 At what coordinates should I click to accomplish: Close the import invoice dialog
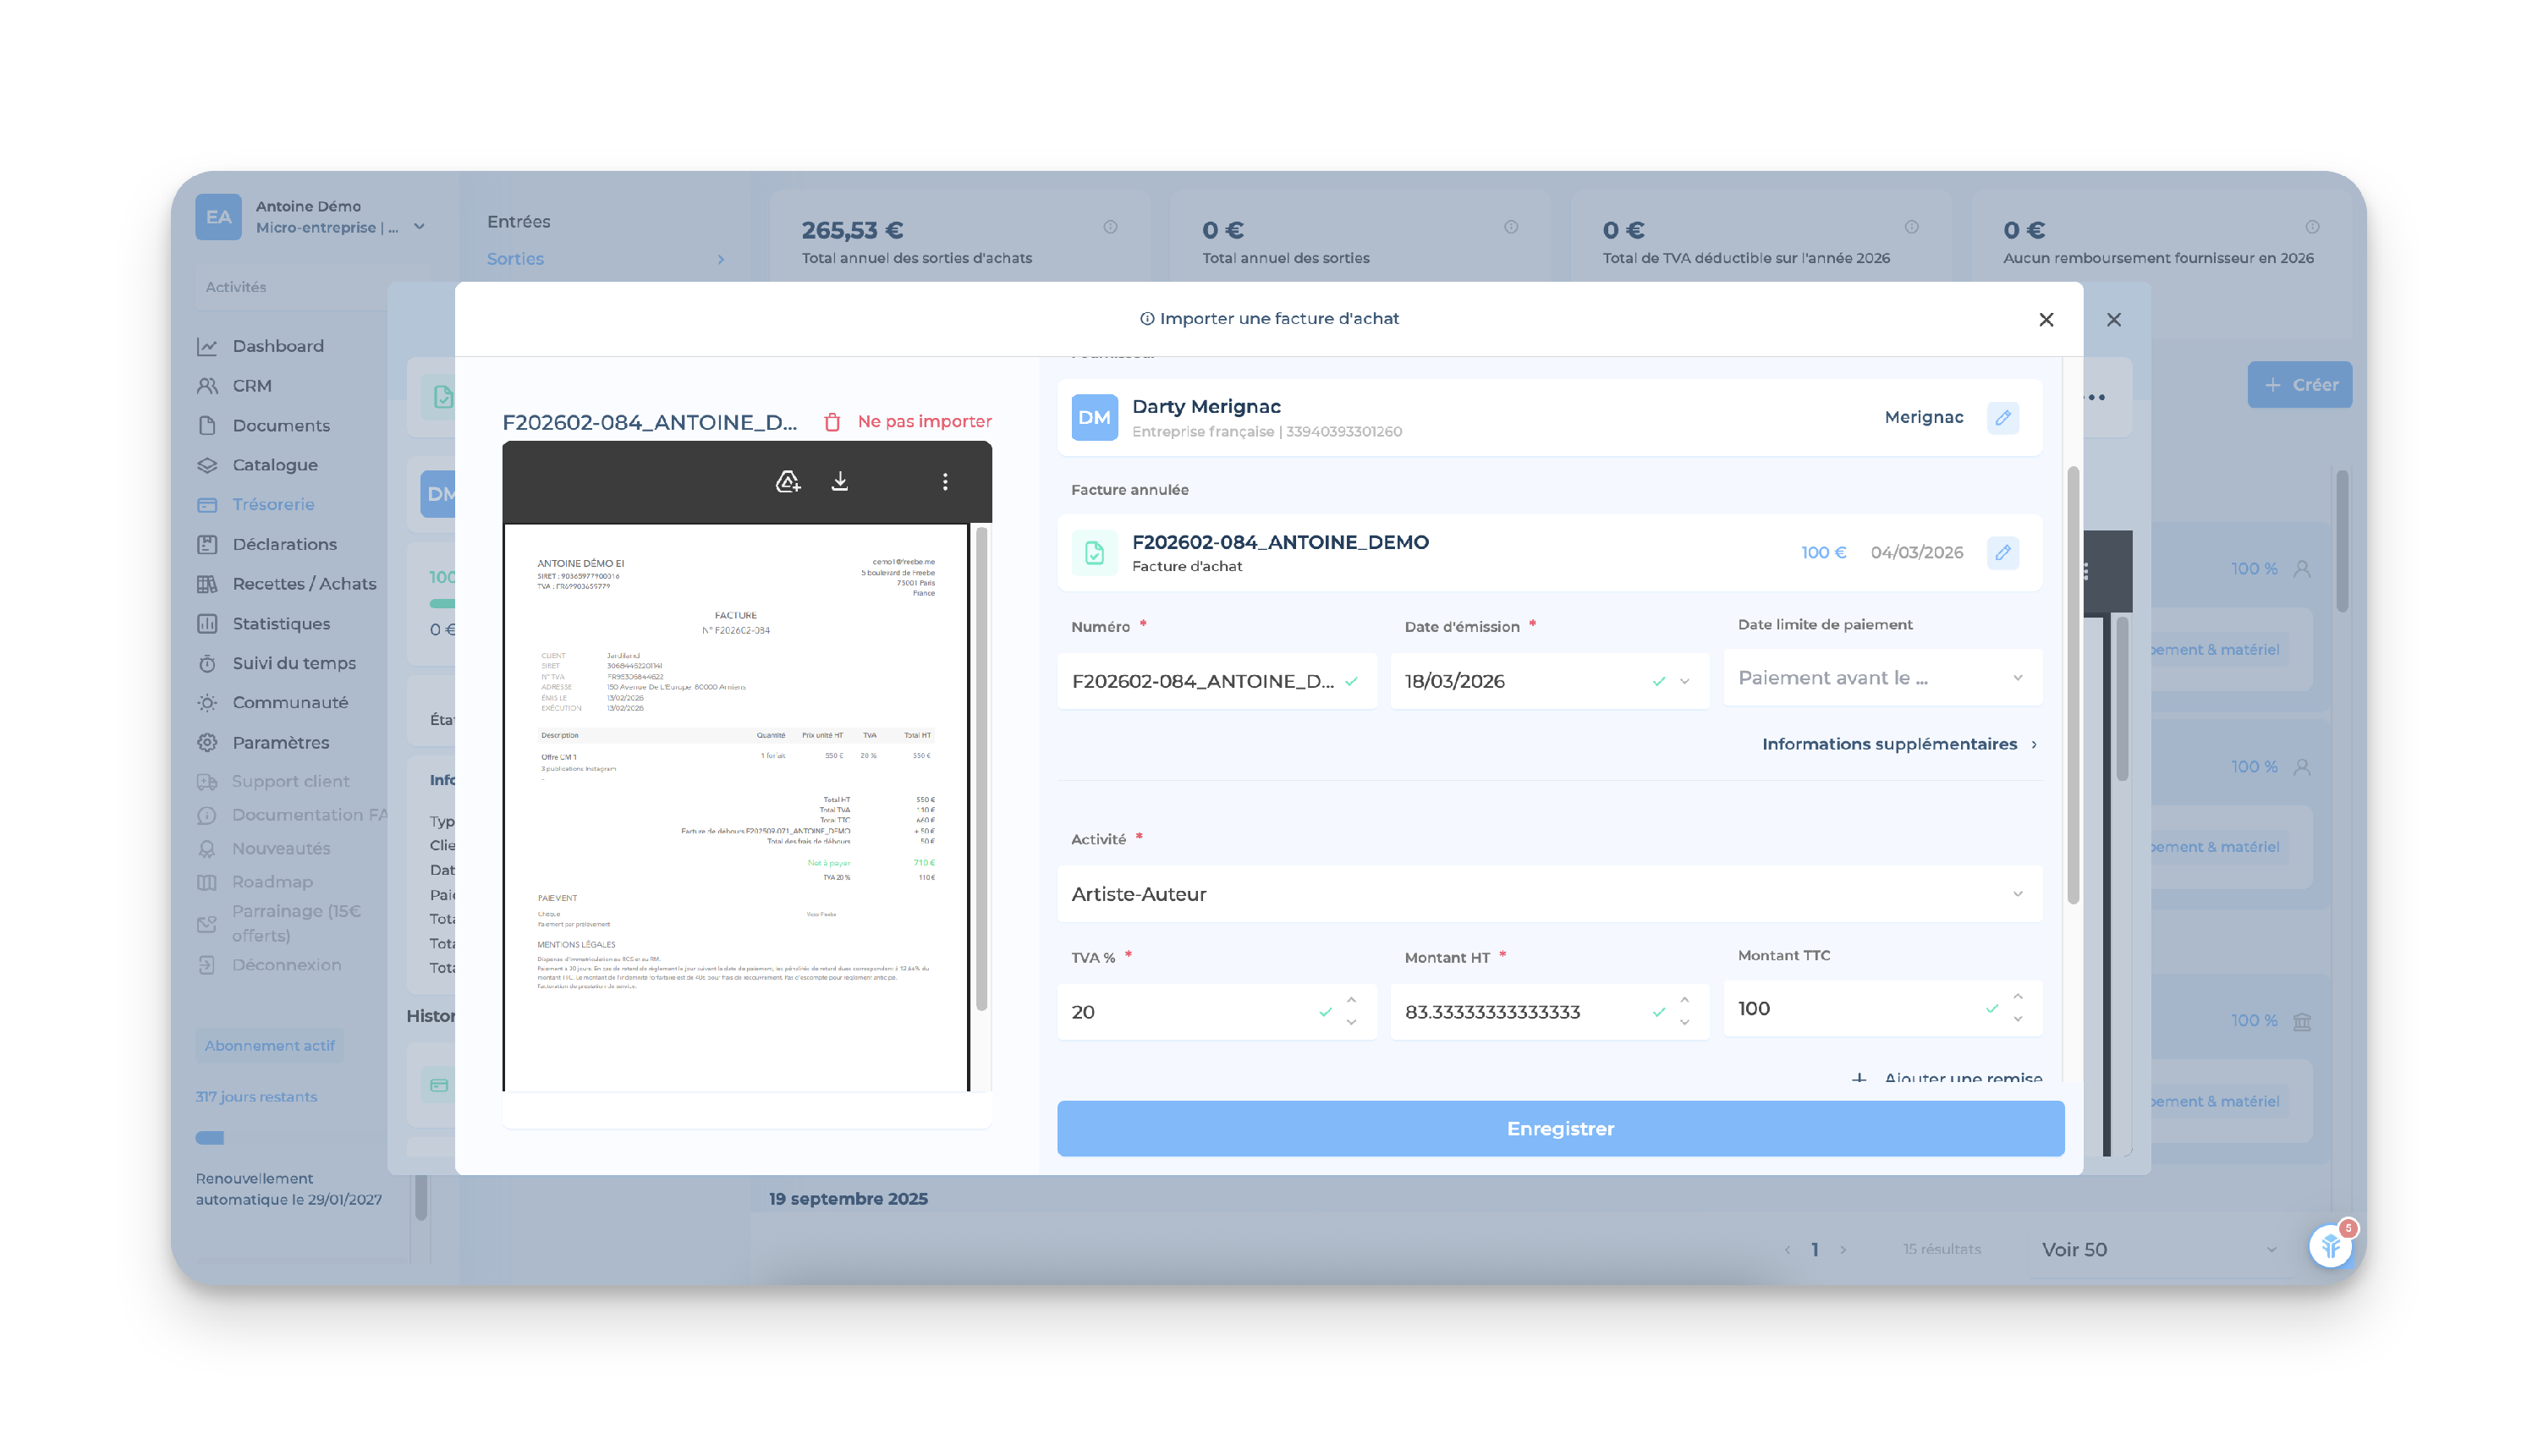point(2046,320)
